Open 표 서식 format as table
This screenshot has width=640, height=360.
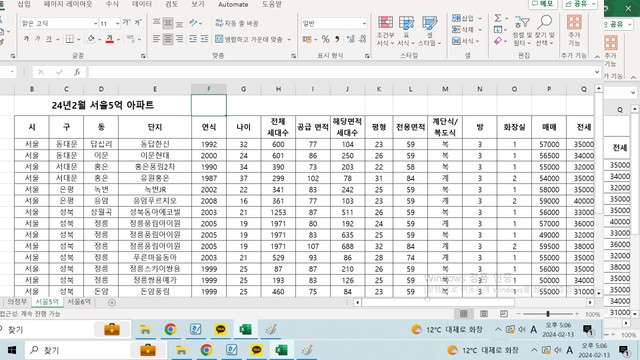[x=406, y=31]
